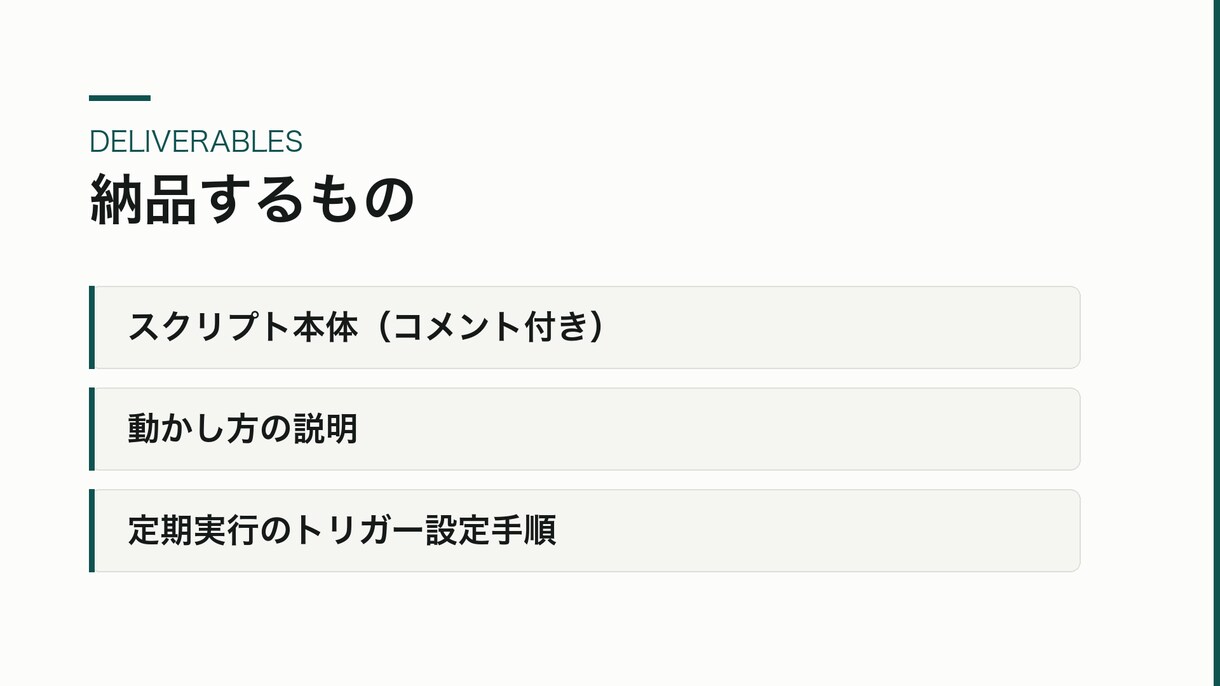Screen dimensions: 1220x686
Task: Select the 定期実行のトリガー設定手順 card
Action: point(585,531)
